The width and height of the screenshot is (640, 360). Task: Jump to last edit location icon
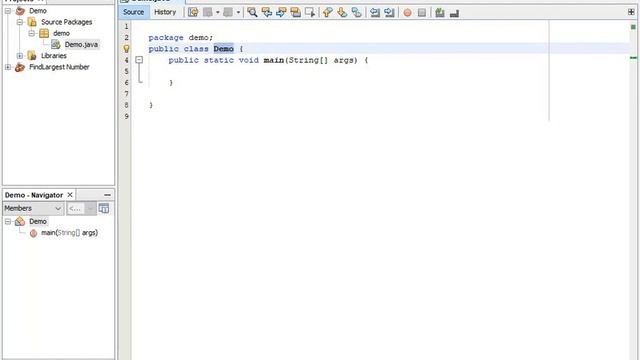[x=193, y=12]
